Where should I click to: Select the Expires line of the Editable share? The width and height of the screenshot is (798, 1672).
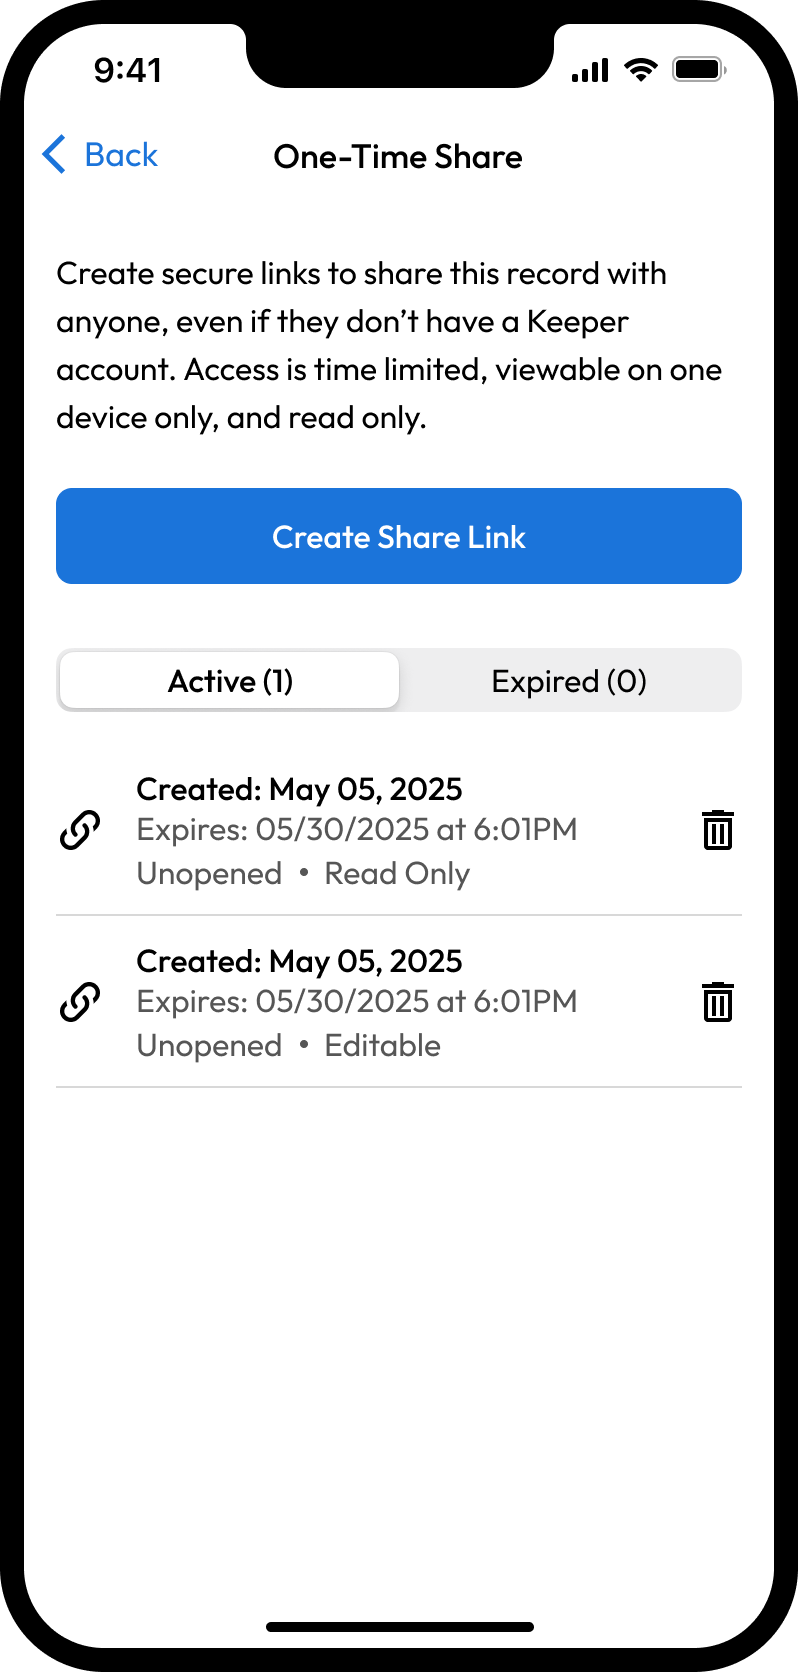coord(357,1002)
